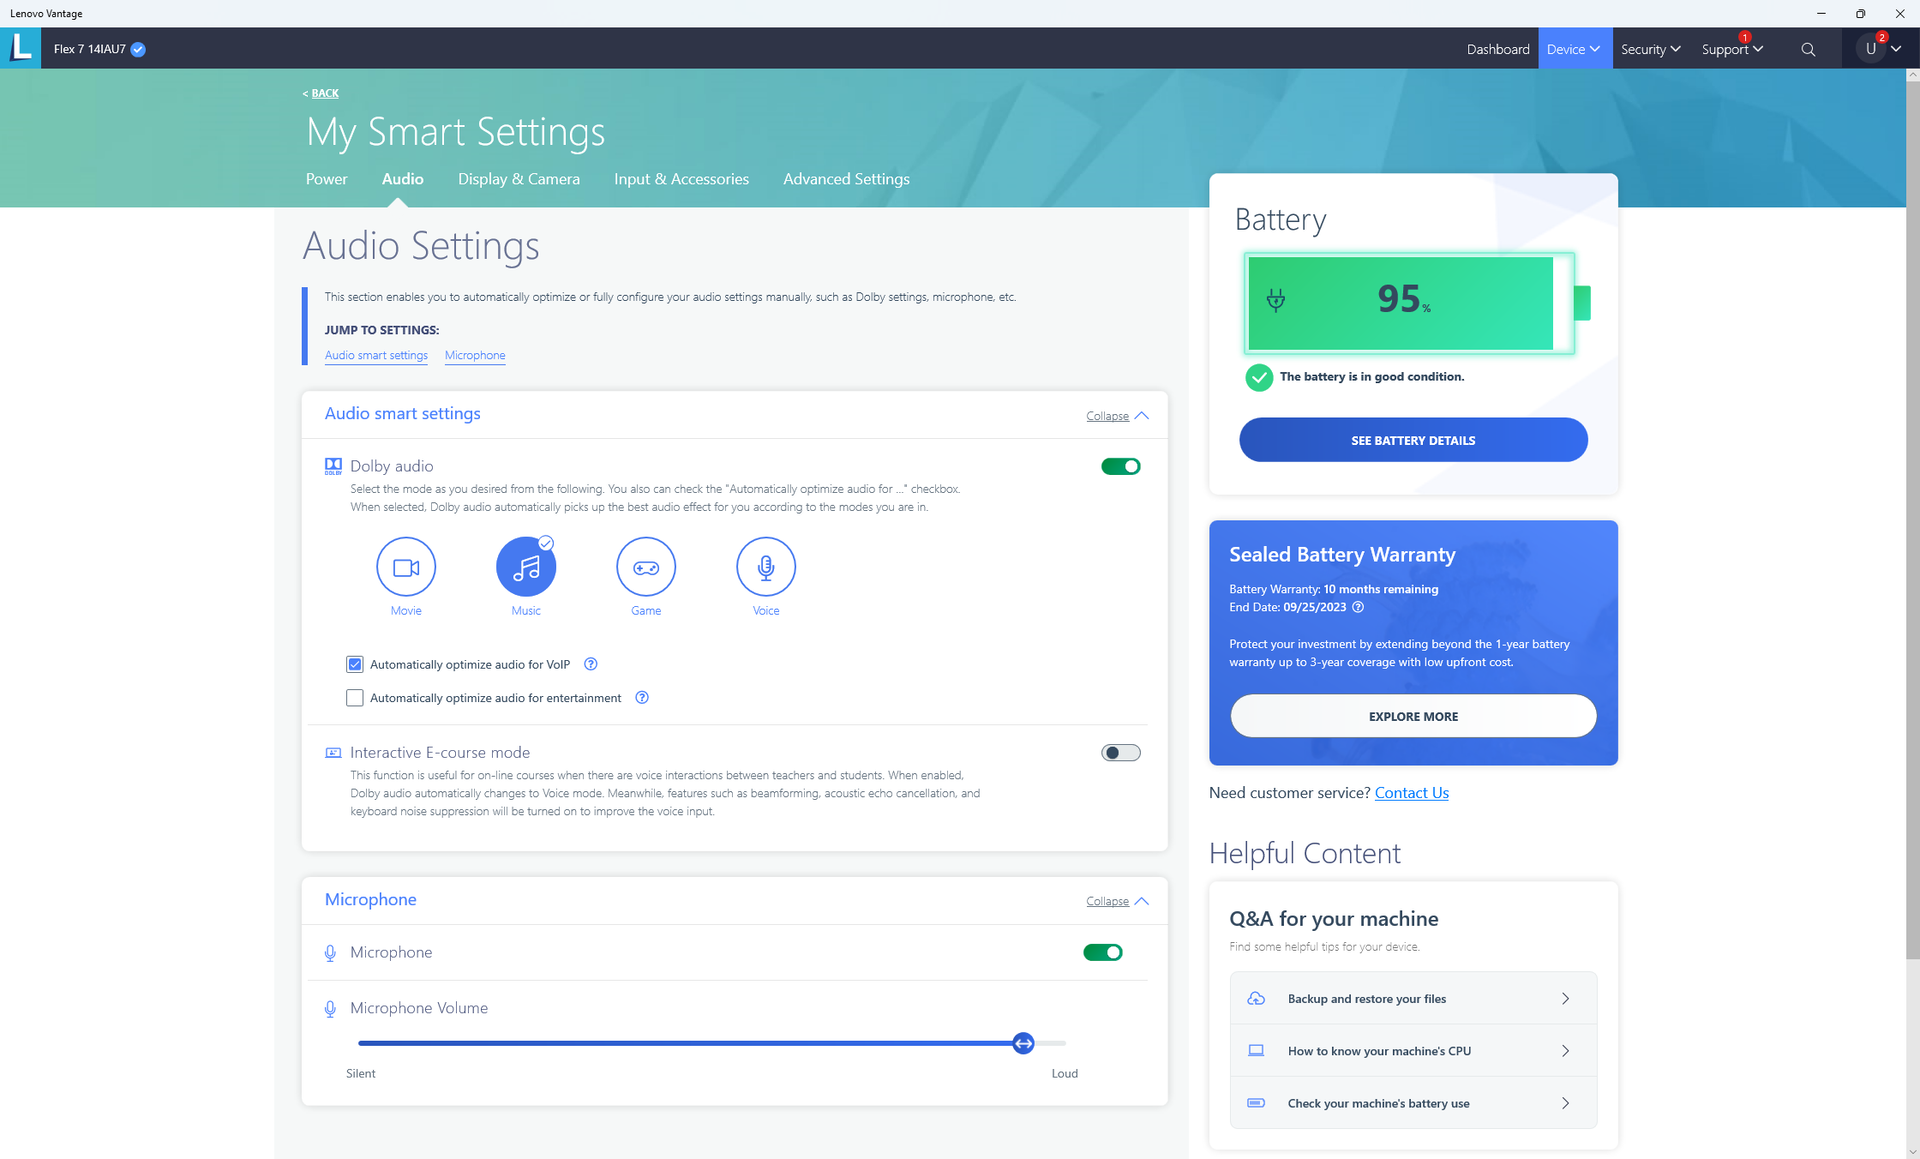Check automatically optimize audio for entertainment
1920x1159 pixels.
tap(355, 698)
